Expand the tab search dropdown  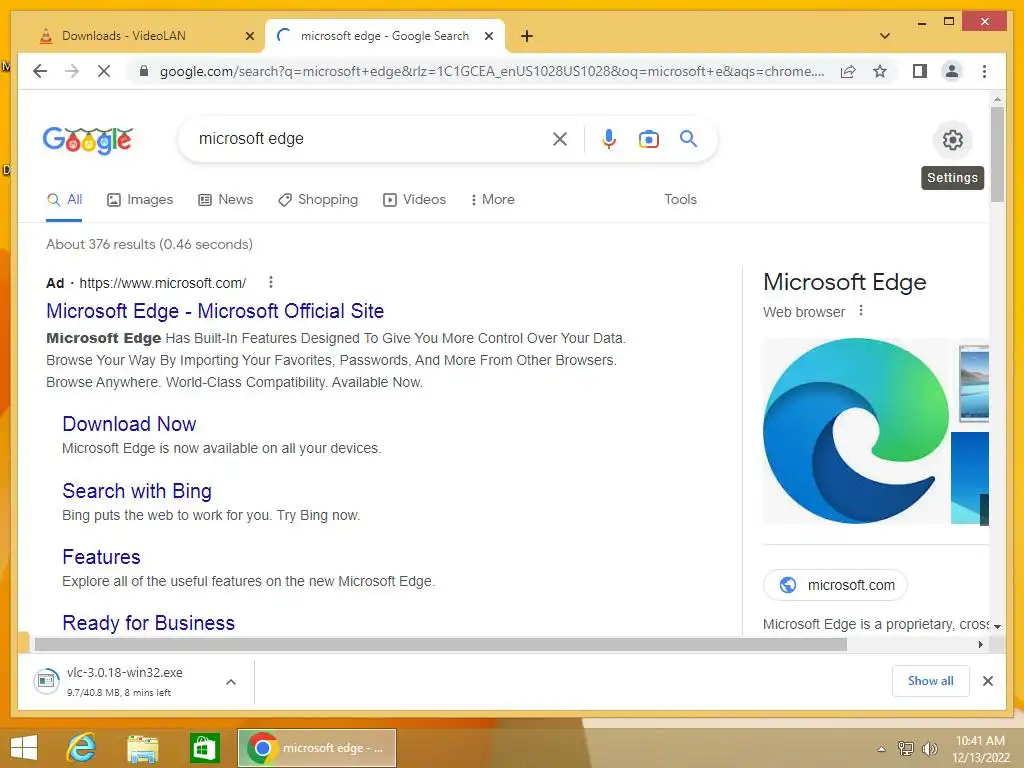[x=885, y=36]
